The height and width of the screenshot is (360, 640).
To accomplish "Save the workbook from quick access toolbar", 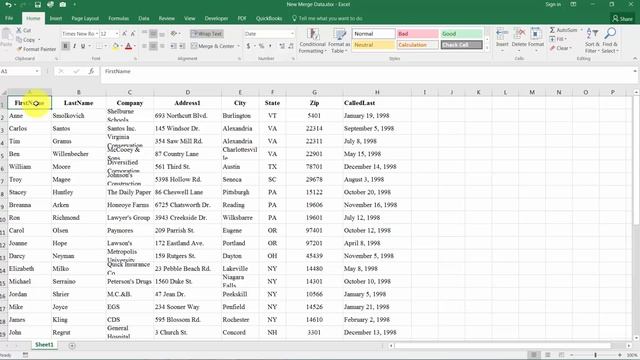I will tap(38, 4).
